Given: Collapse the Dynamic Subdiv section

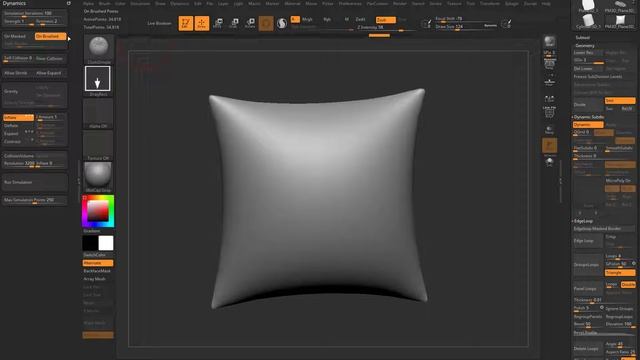Looking at the screenshot, I should pos(588,117).
